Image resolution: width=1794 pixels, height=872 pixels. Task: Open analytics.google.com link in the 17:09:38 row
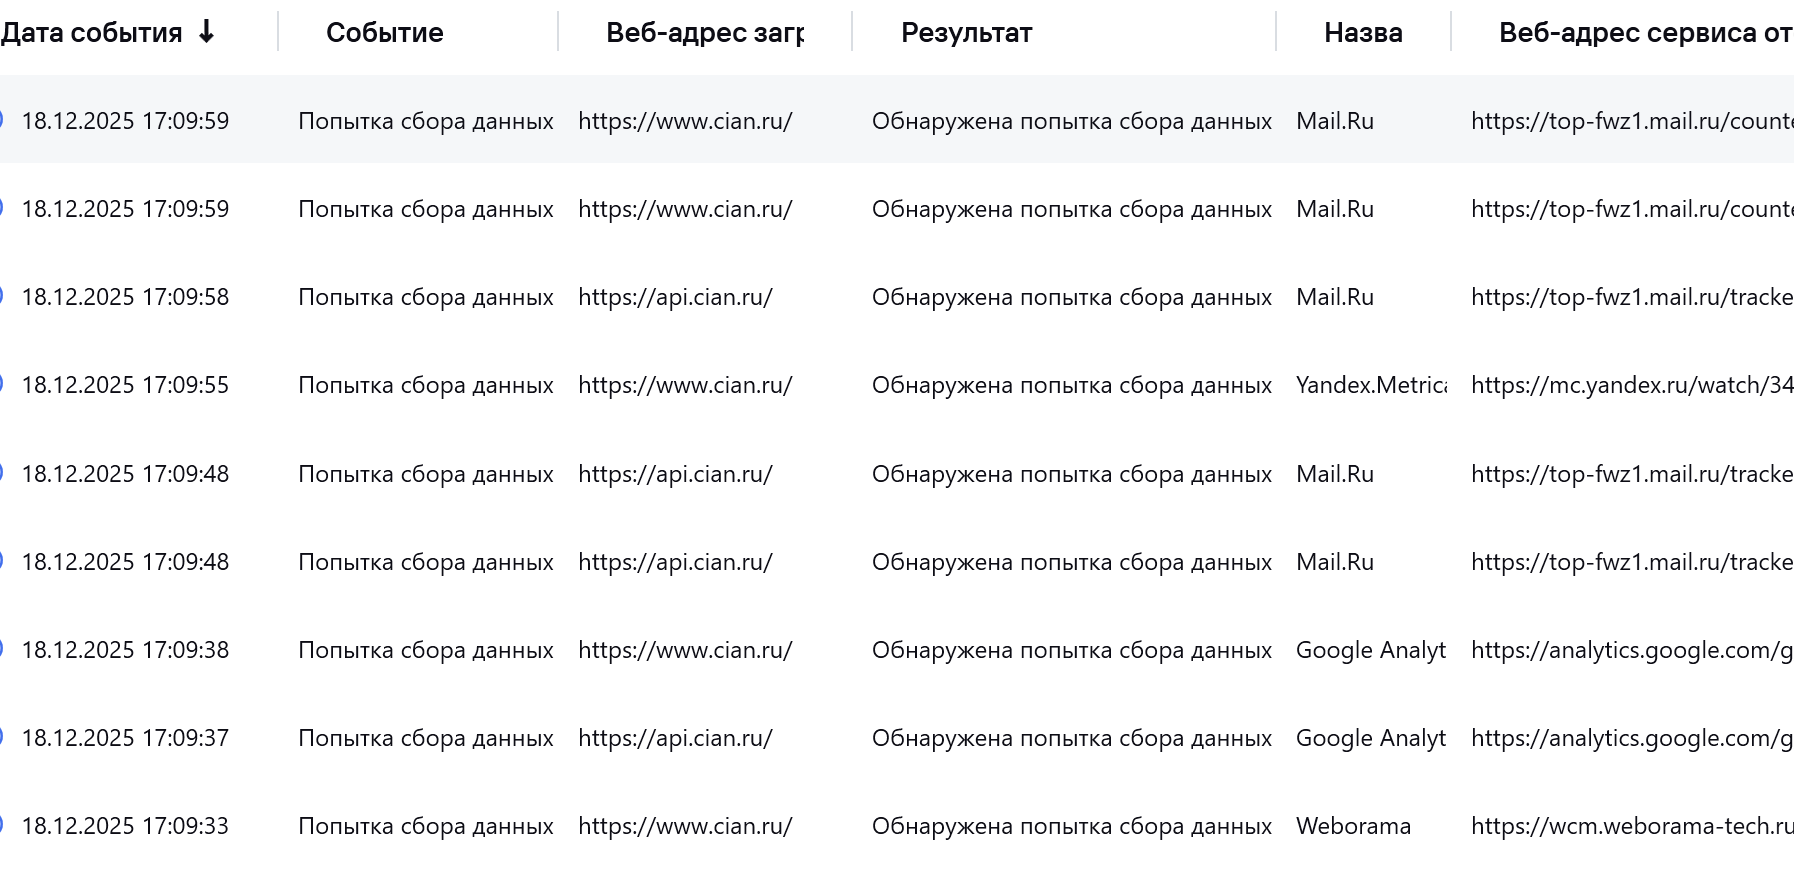[x=1631, y=650]
